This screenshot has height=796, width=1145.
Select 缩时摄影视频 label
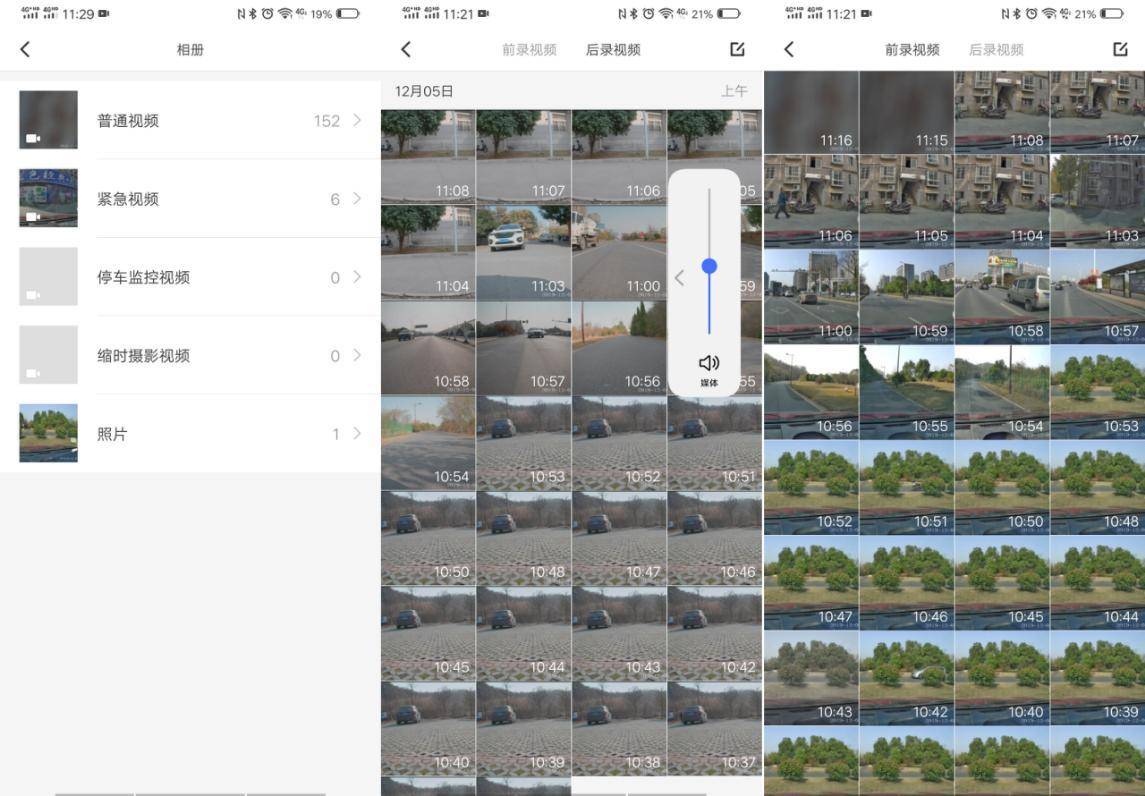tap(143, 356)
